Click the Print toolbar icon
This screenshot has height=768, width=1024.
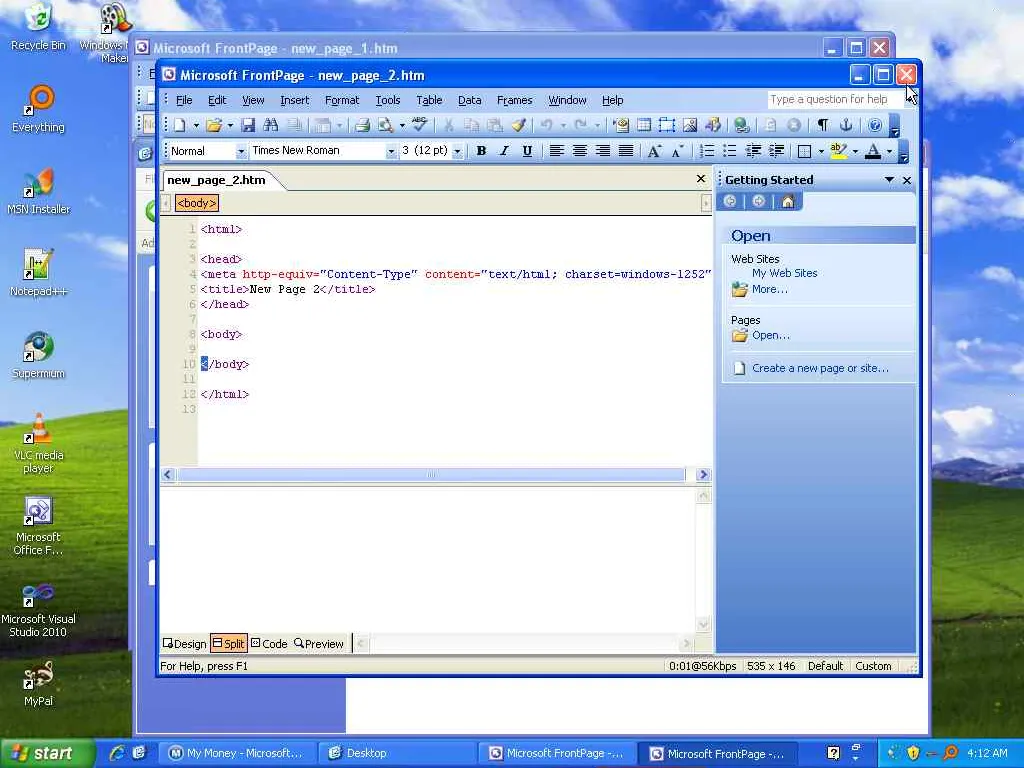tap(362, 125)
